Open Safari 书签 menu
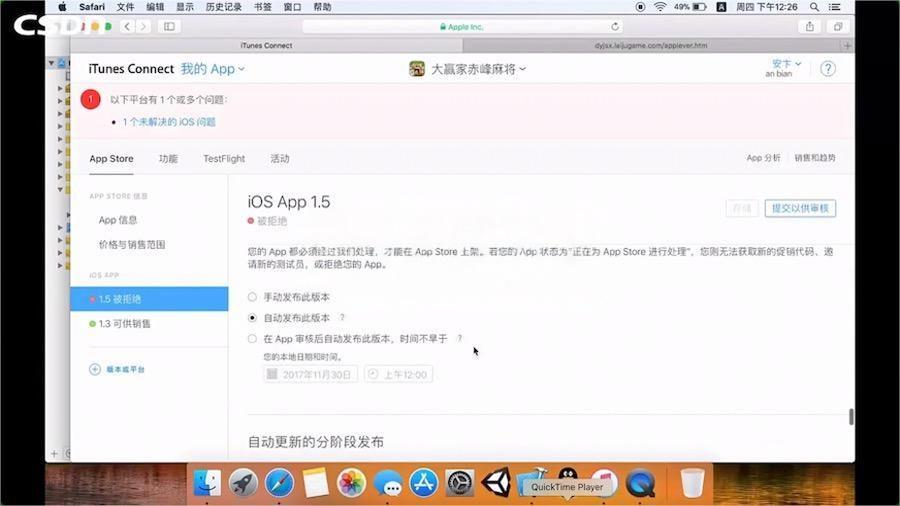This screenshot has height=506, width=900. click(x=263, y=7)
